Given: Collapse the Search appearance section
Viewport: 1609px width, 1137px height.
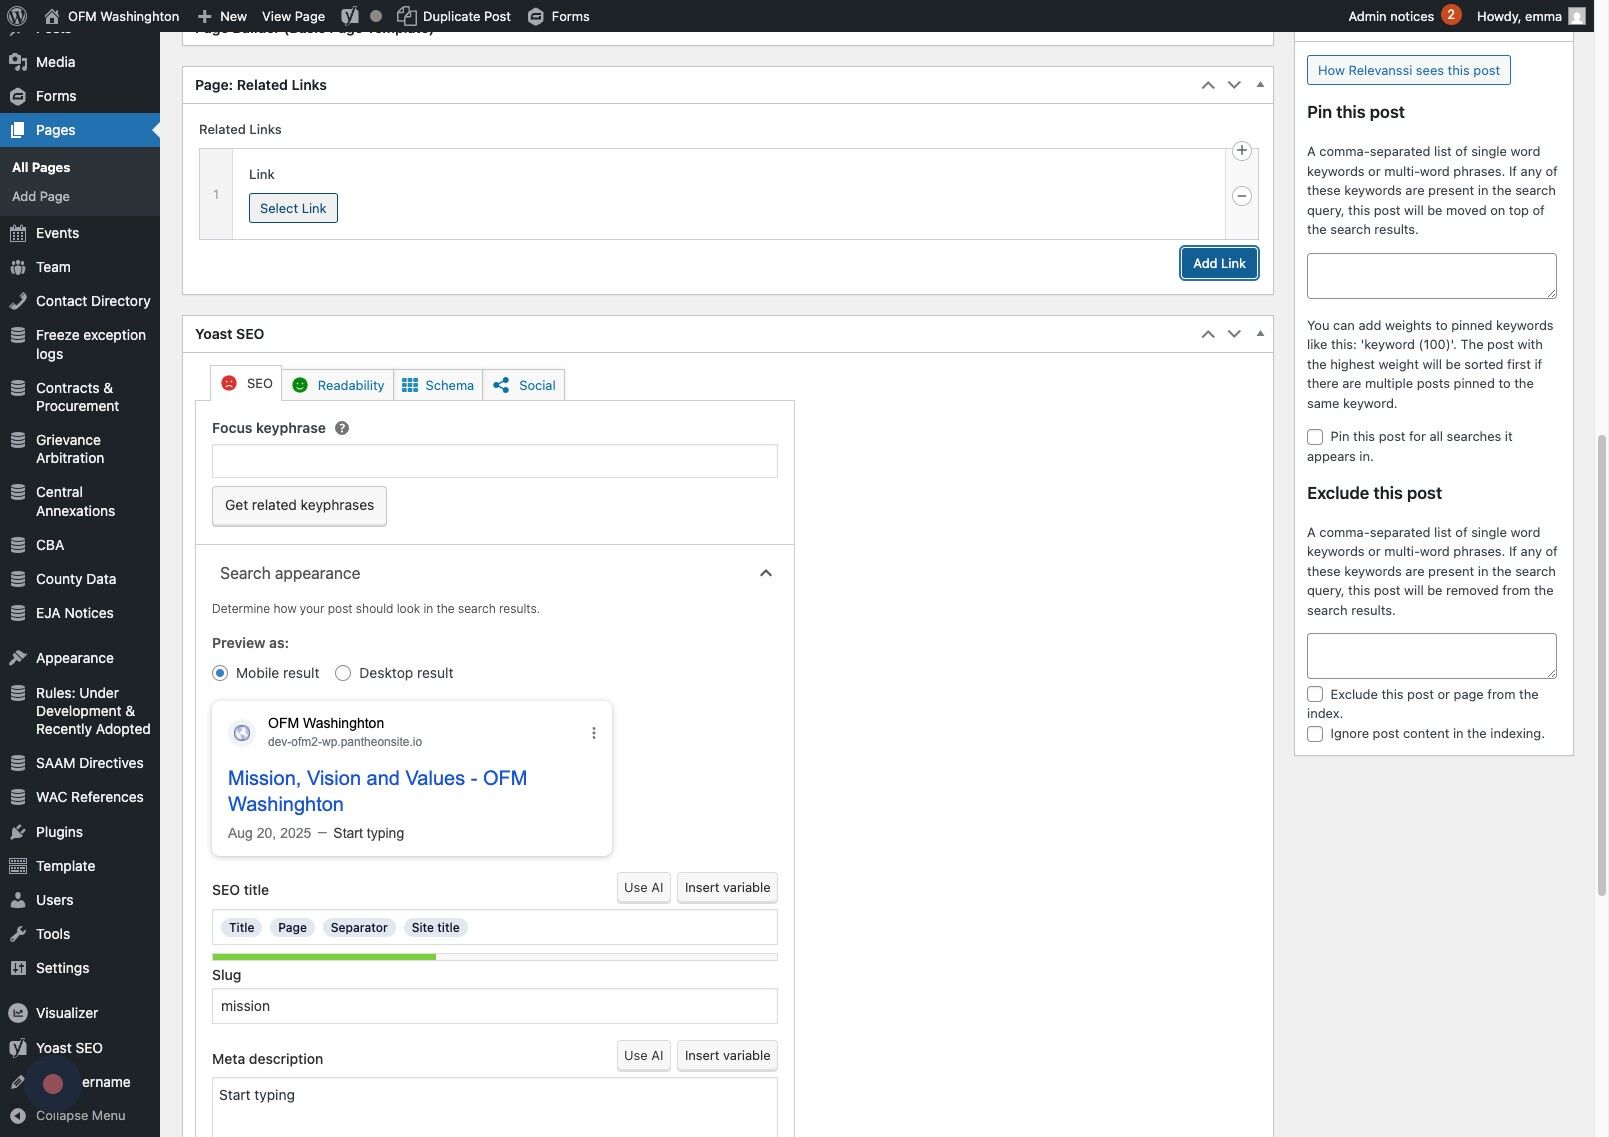Looking at the screenshot, I should 765,573.
